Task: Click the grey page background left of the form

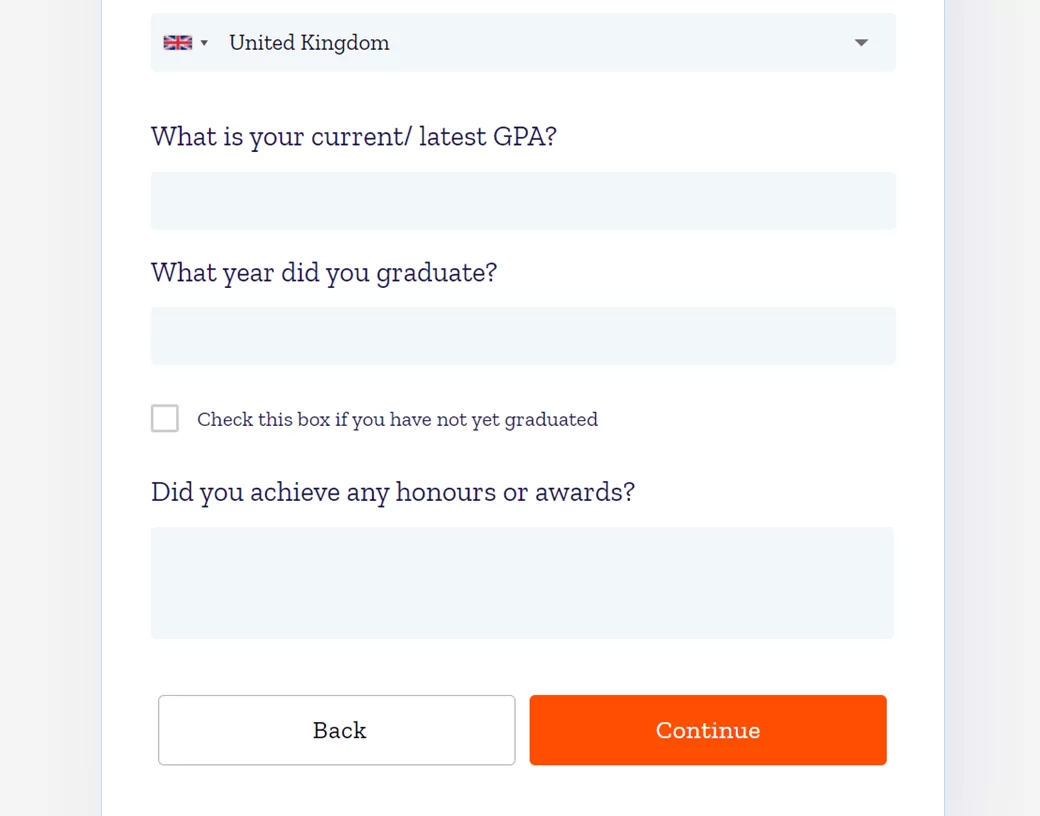Action: [x=50, y=400]
